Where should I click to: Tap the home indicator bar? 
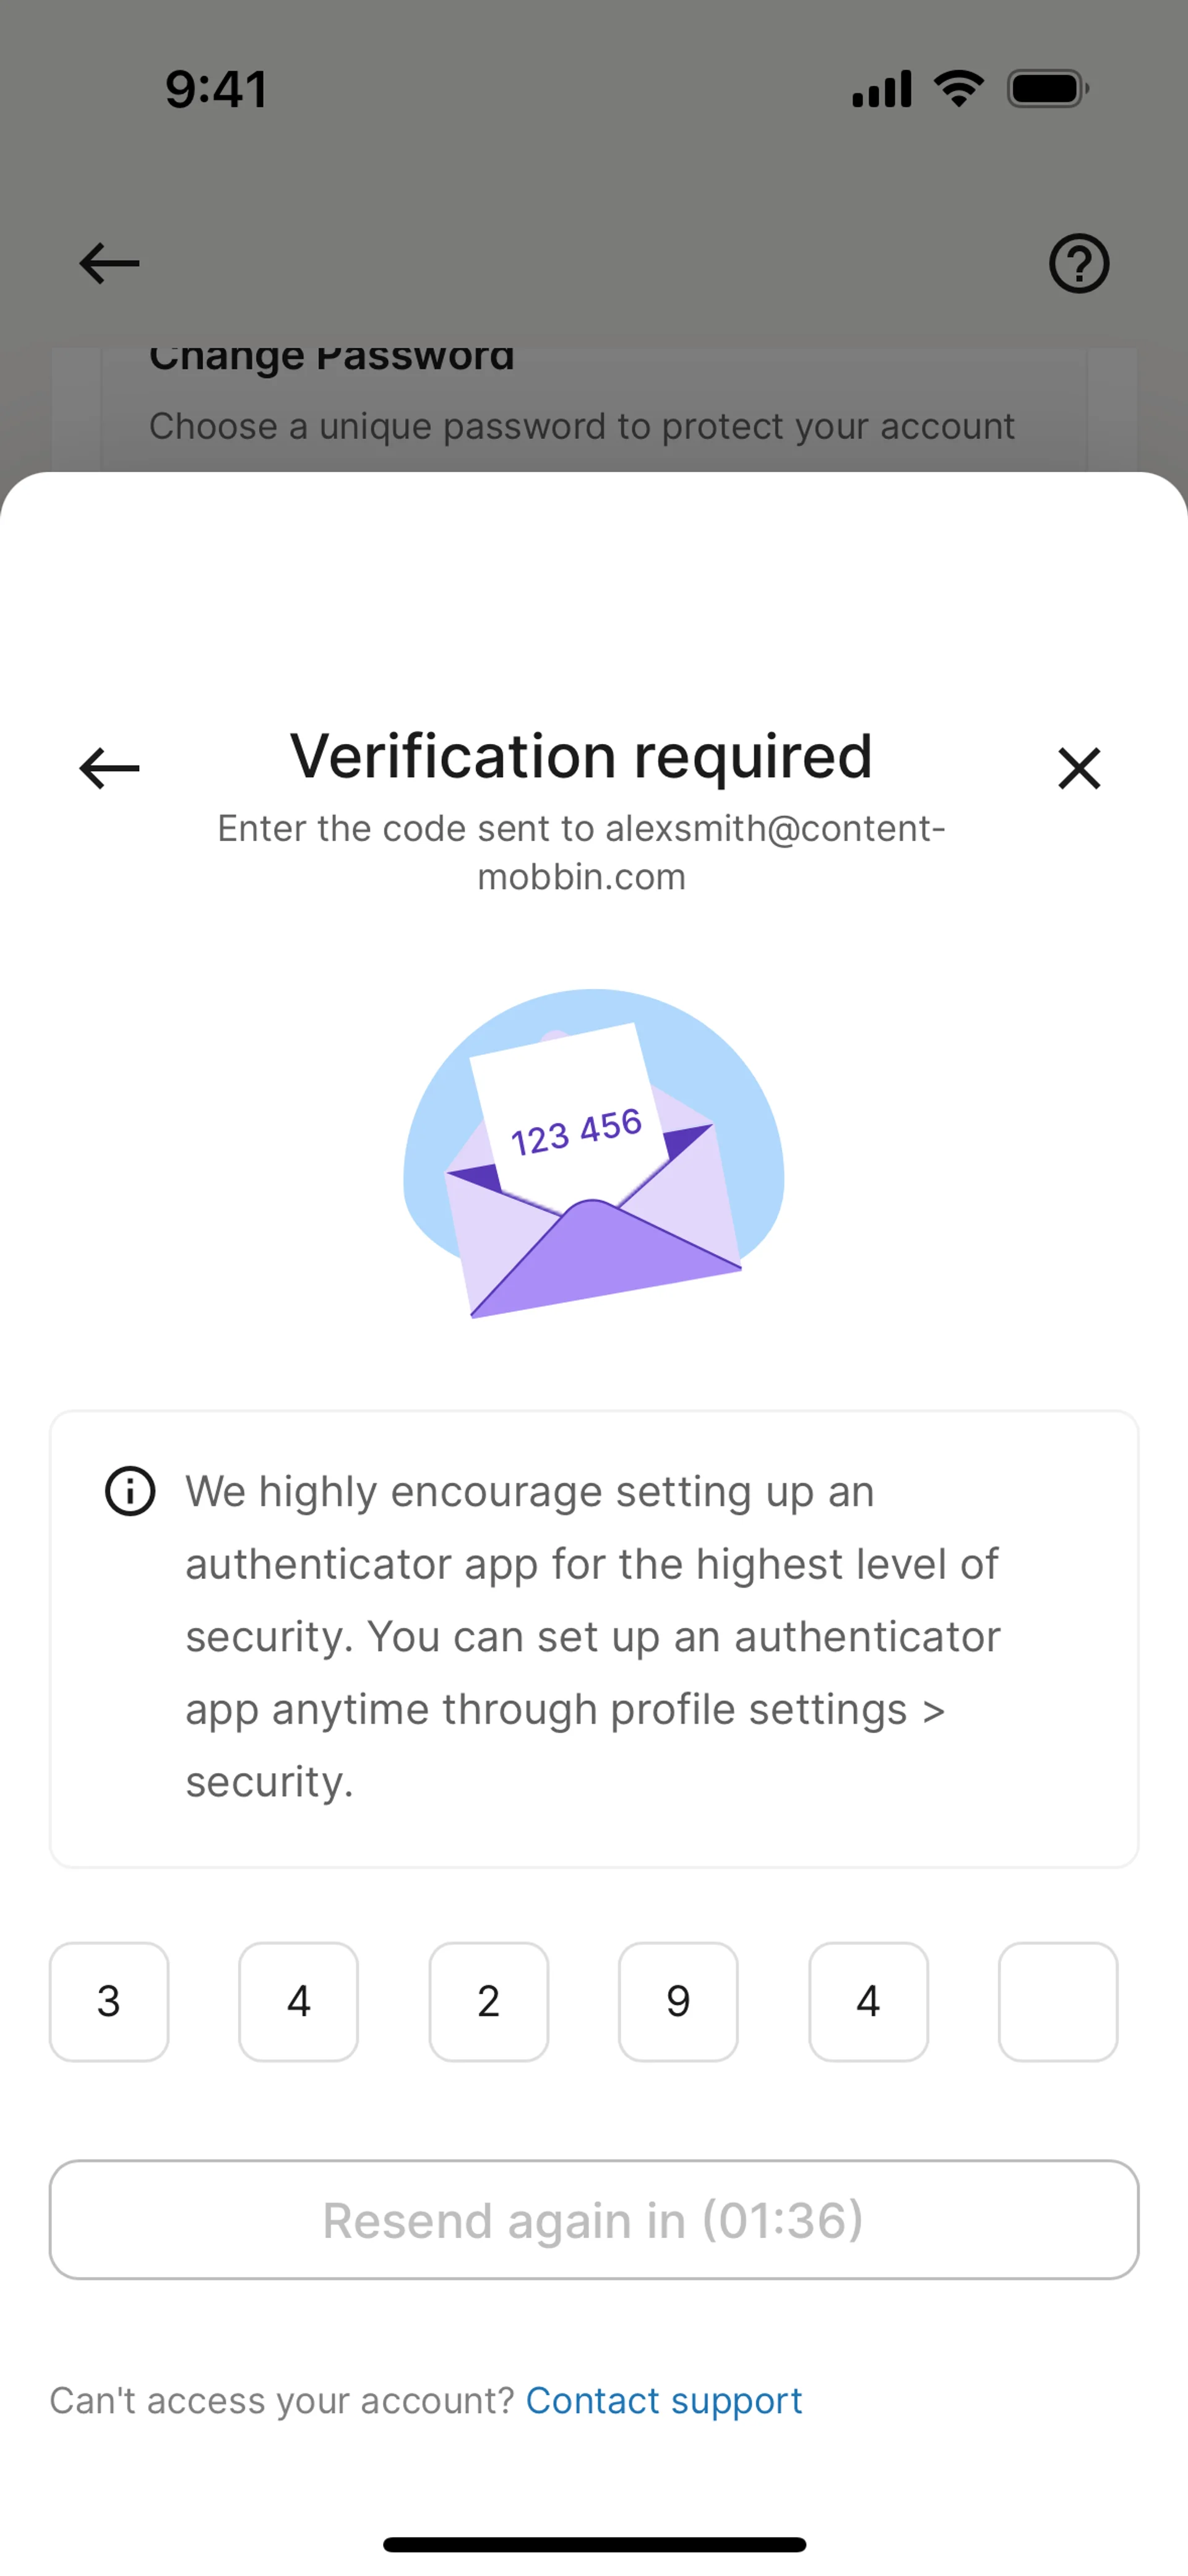click(594, 2544)
